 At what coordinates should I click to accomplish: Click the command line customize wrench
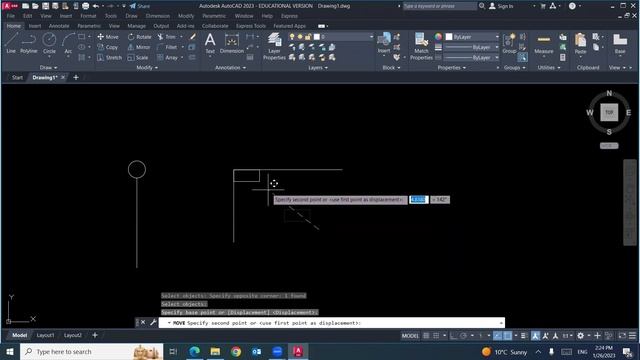click(153, 322)
